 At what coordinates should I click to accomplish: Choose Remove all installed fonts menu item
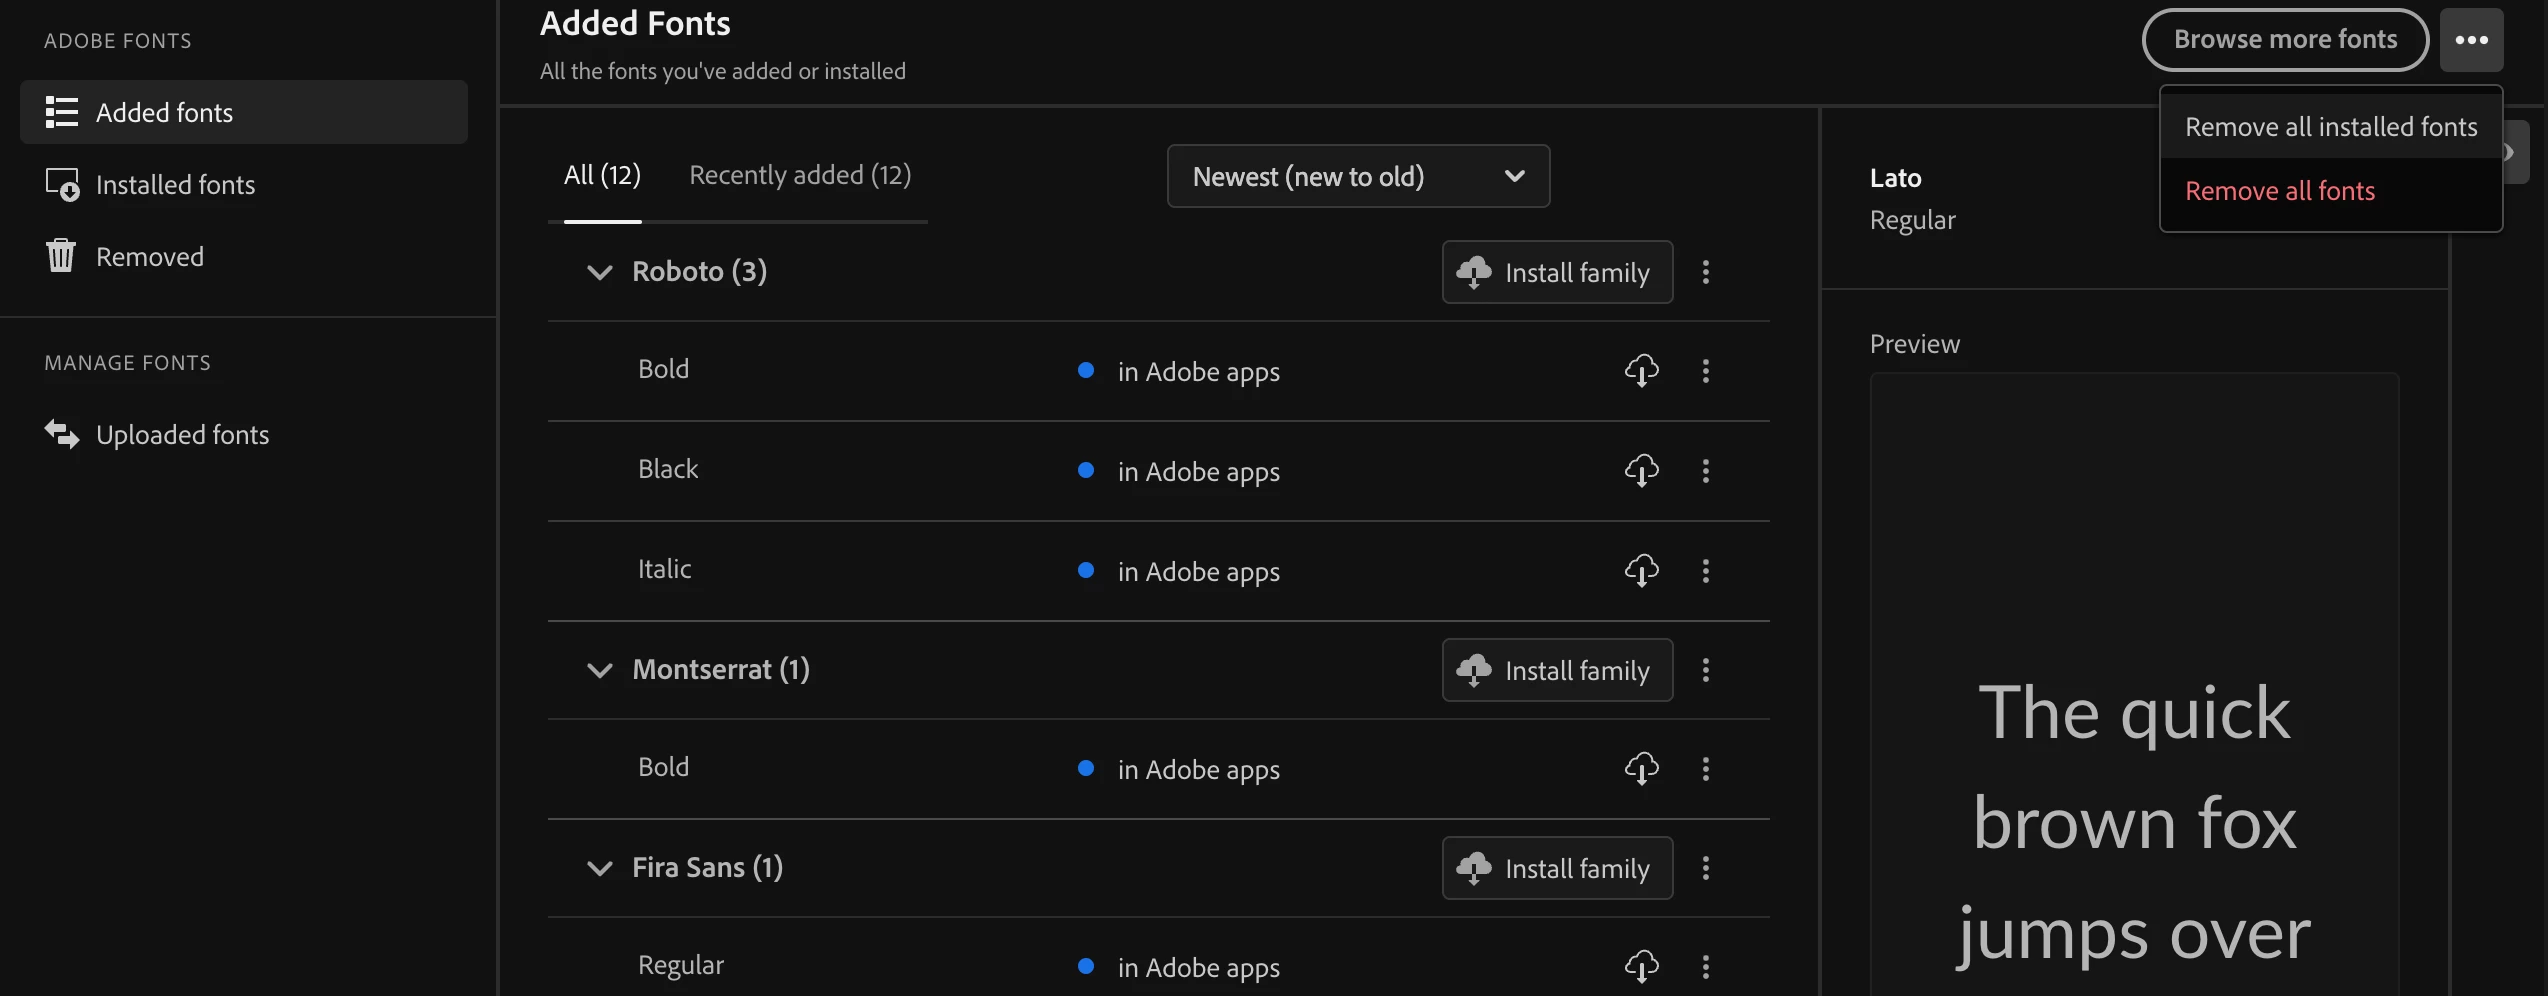coord(2331,127)
